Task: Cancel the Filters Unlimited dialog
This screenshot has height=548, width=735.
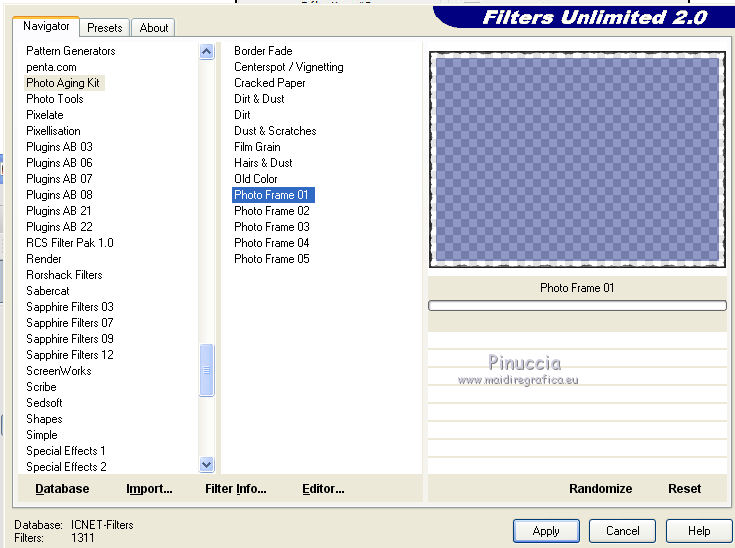Action: (622, 531)
